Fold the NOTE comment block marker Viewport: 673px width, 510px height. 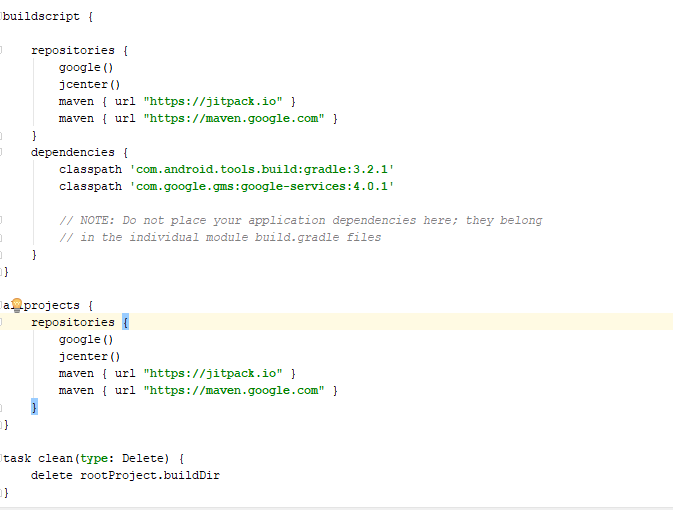(x=1, y=220)
